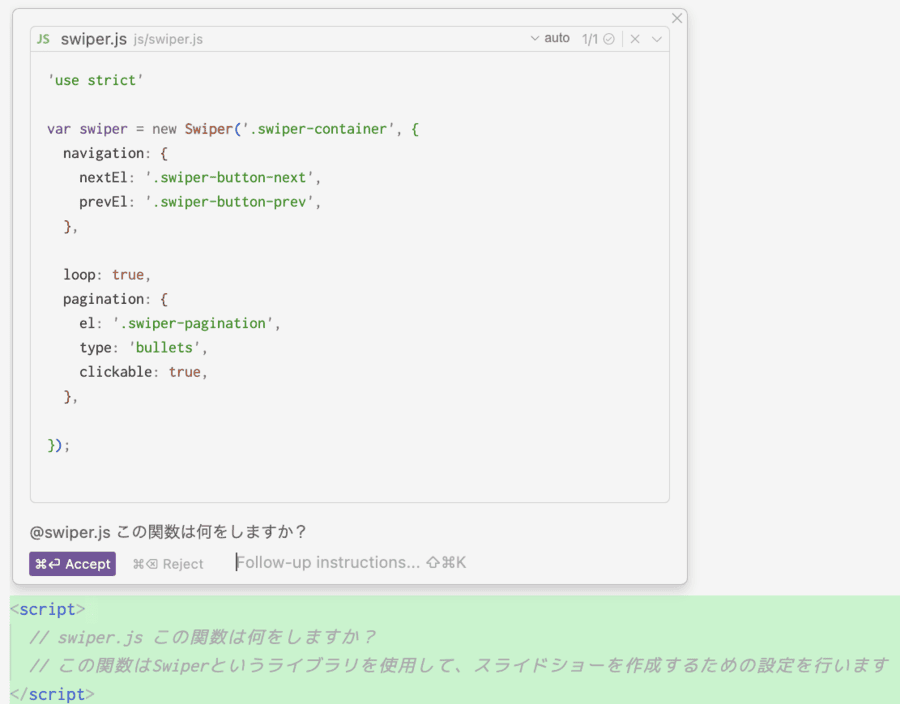
Task: Click the pagination: { line
Action: tap(115, 299)
